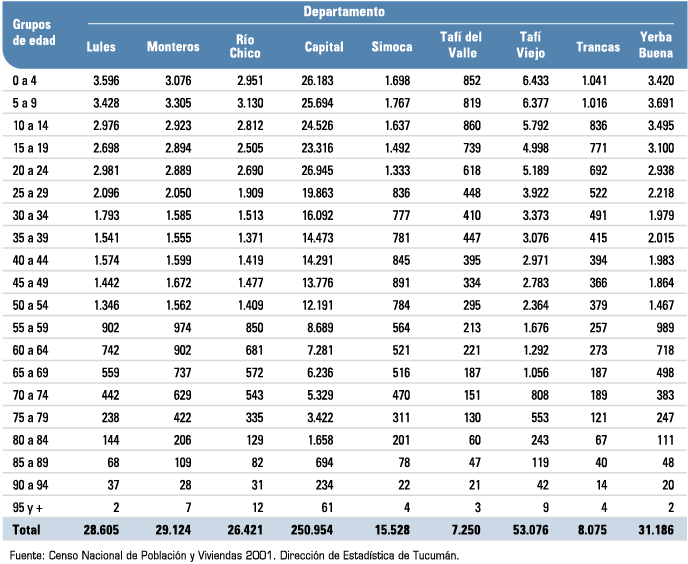688x564 pixels.
Task: Select the Simoca value 1.767
Action: coord(398,103)
